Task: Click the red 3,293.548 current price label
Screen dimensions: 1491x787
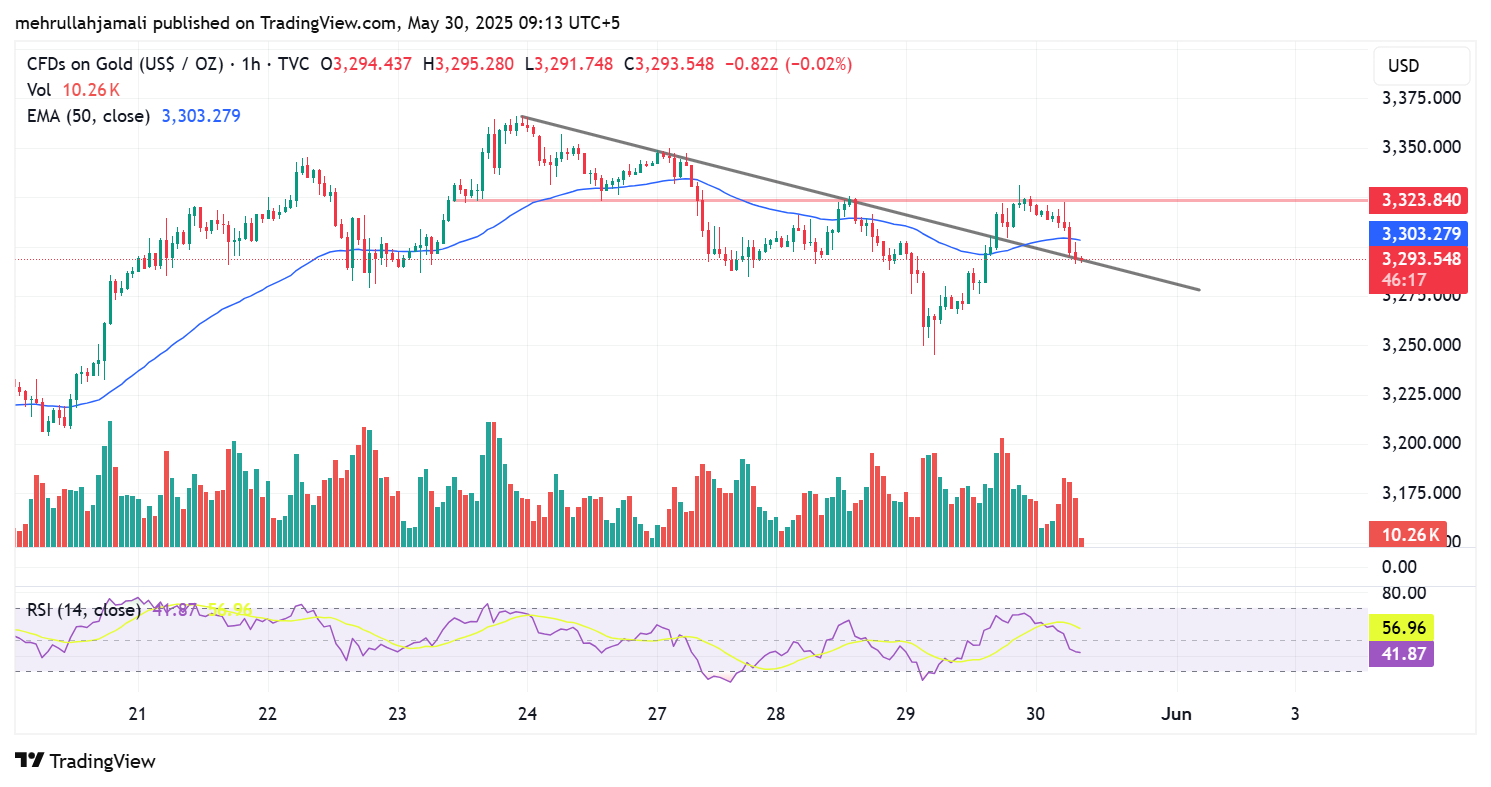Action: (1420, 258)
